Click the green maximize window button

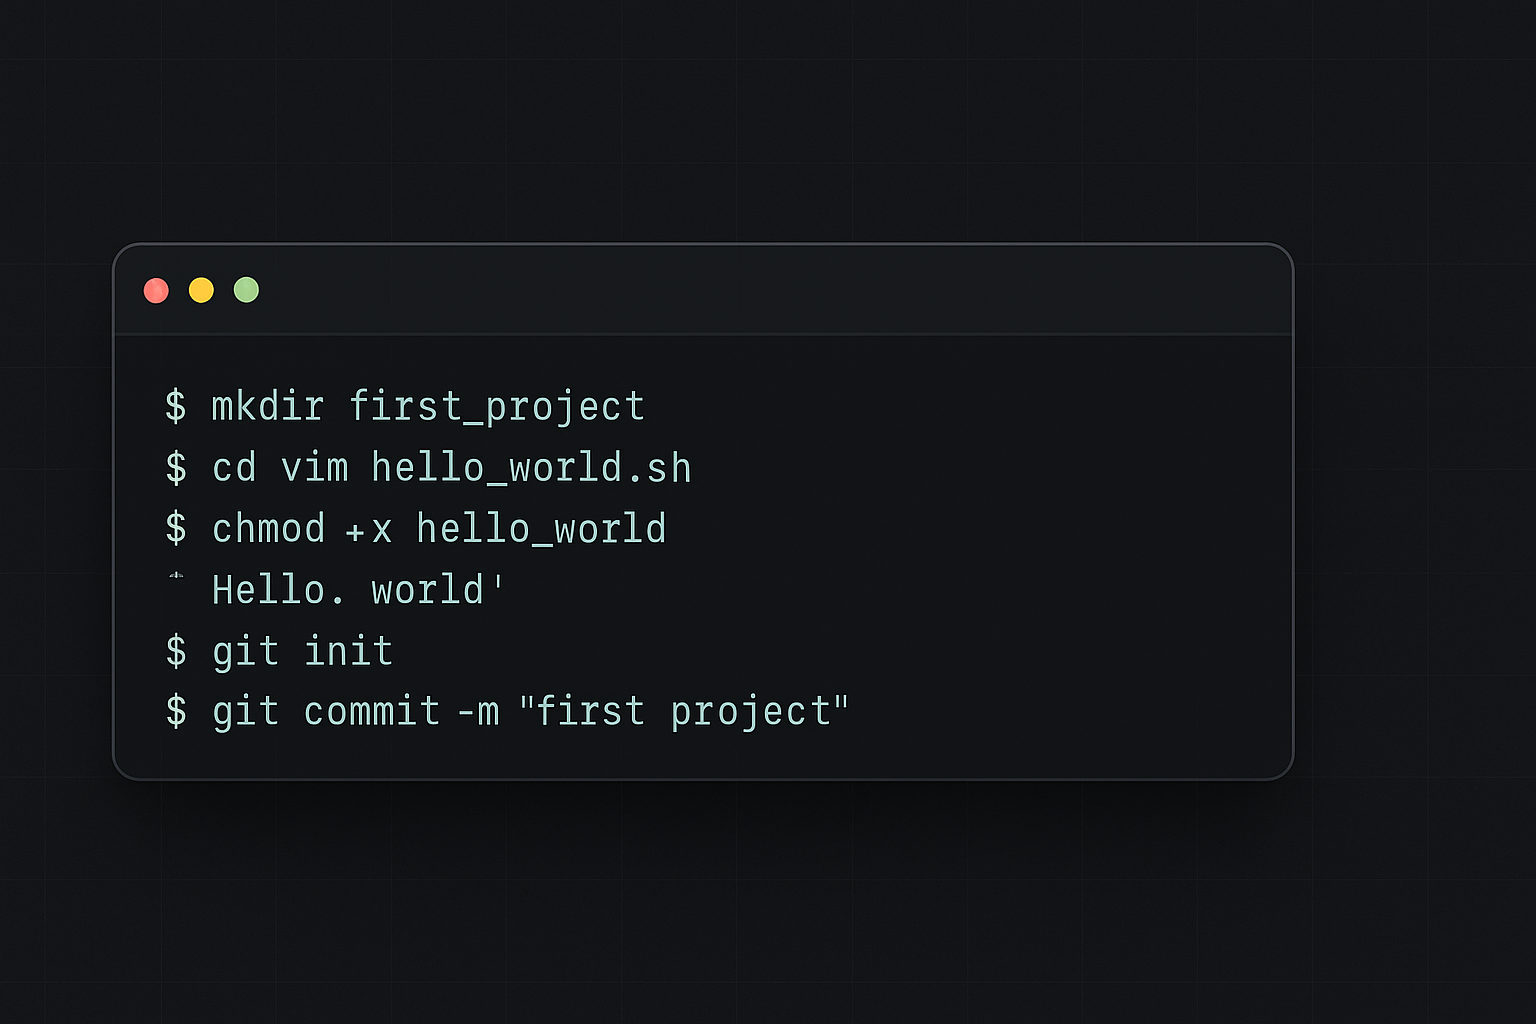[246, 290]
